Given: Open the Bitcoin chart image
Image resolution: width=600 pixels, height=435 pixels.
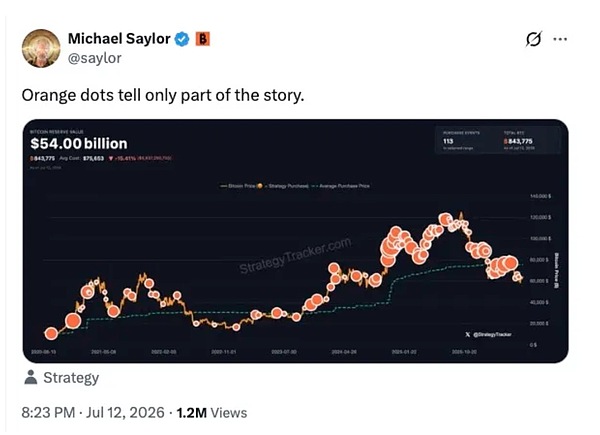Looking at the screenshot, I should pyautogui.click(x=295, y=241).
